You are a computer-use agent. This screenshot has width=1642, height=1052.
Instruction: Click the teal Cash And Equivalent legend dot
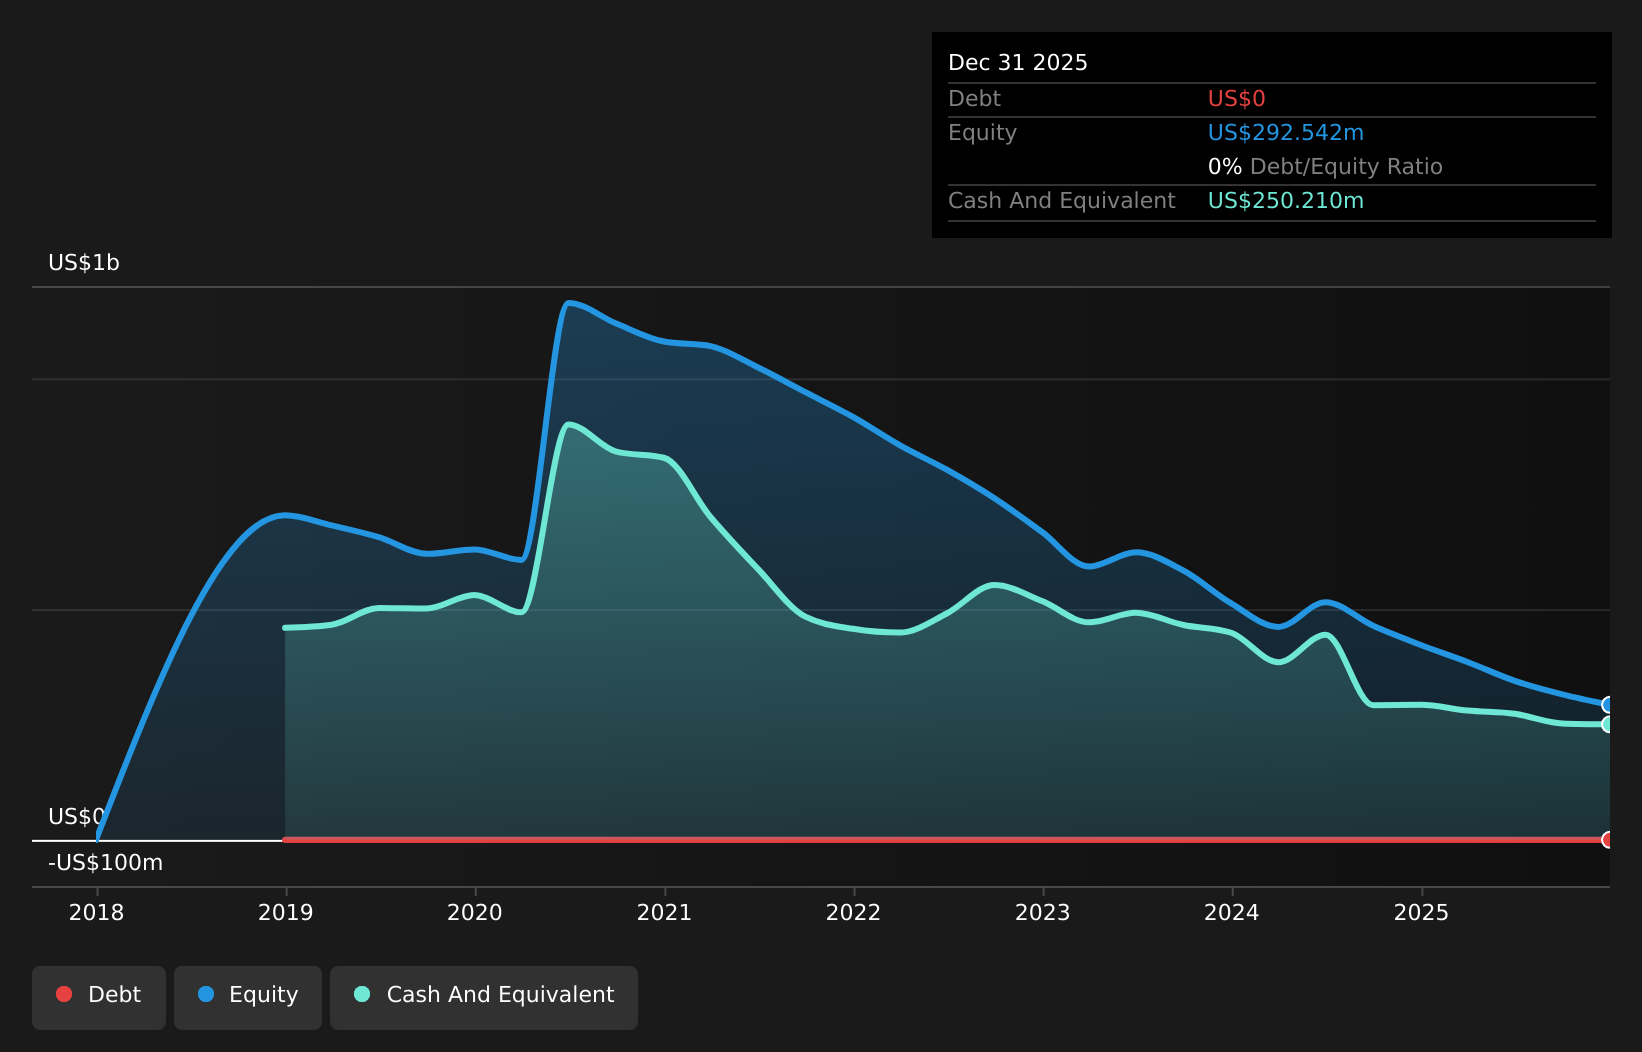tap(362, 994)
